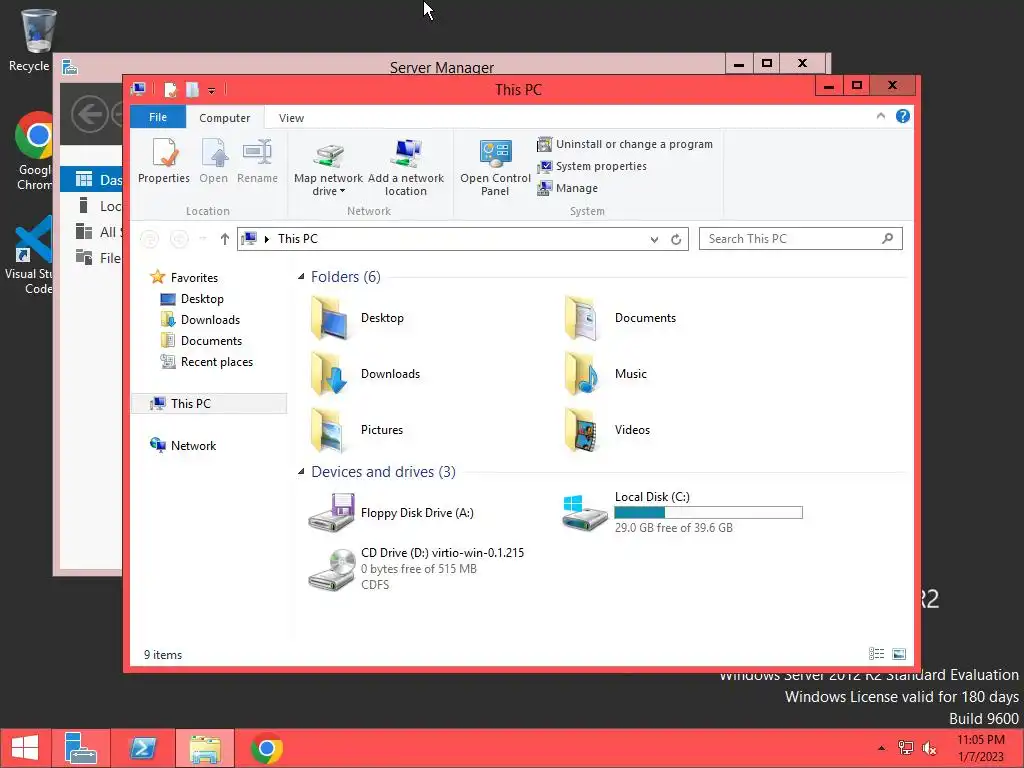Click File Explorer taskbar button
Image resolution: width=1024 pixels, height=768 pixels.
204,748
